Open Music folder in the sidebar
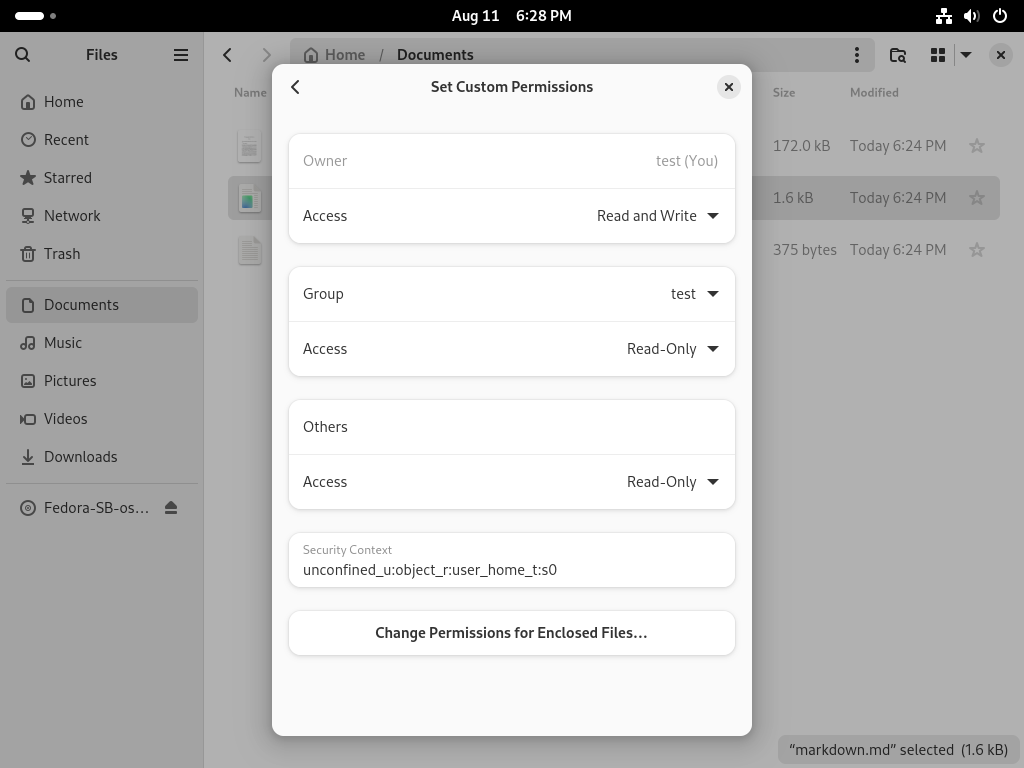1024x768 pixels. click(102, 343)
